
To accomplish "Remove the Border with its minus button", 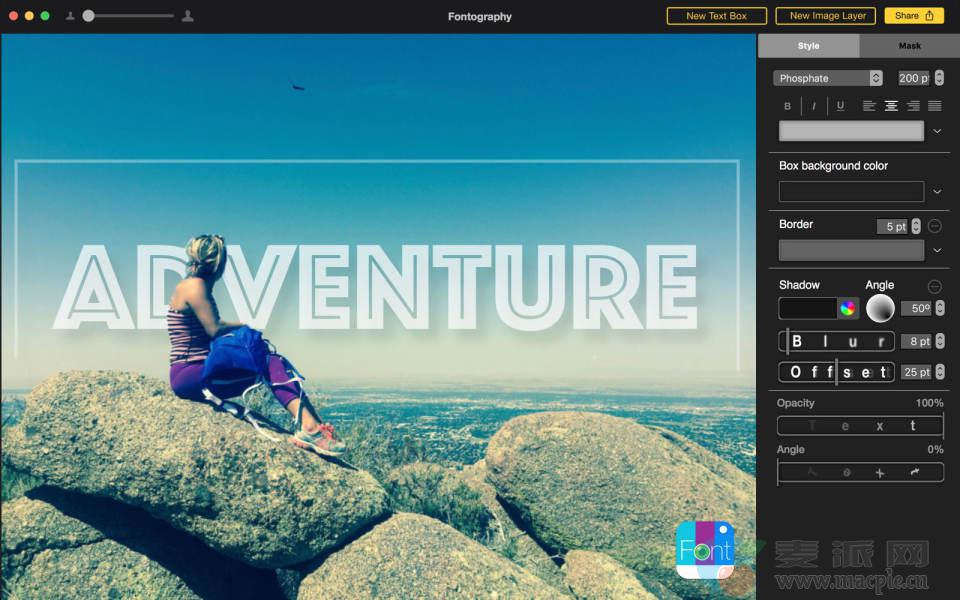I will (935, 226).
